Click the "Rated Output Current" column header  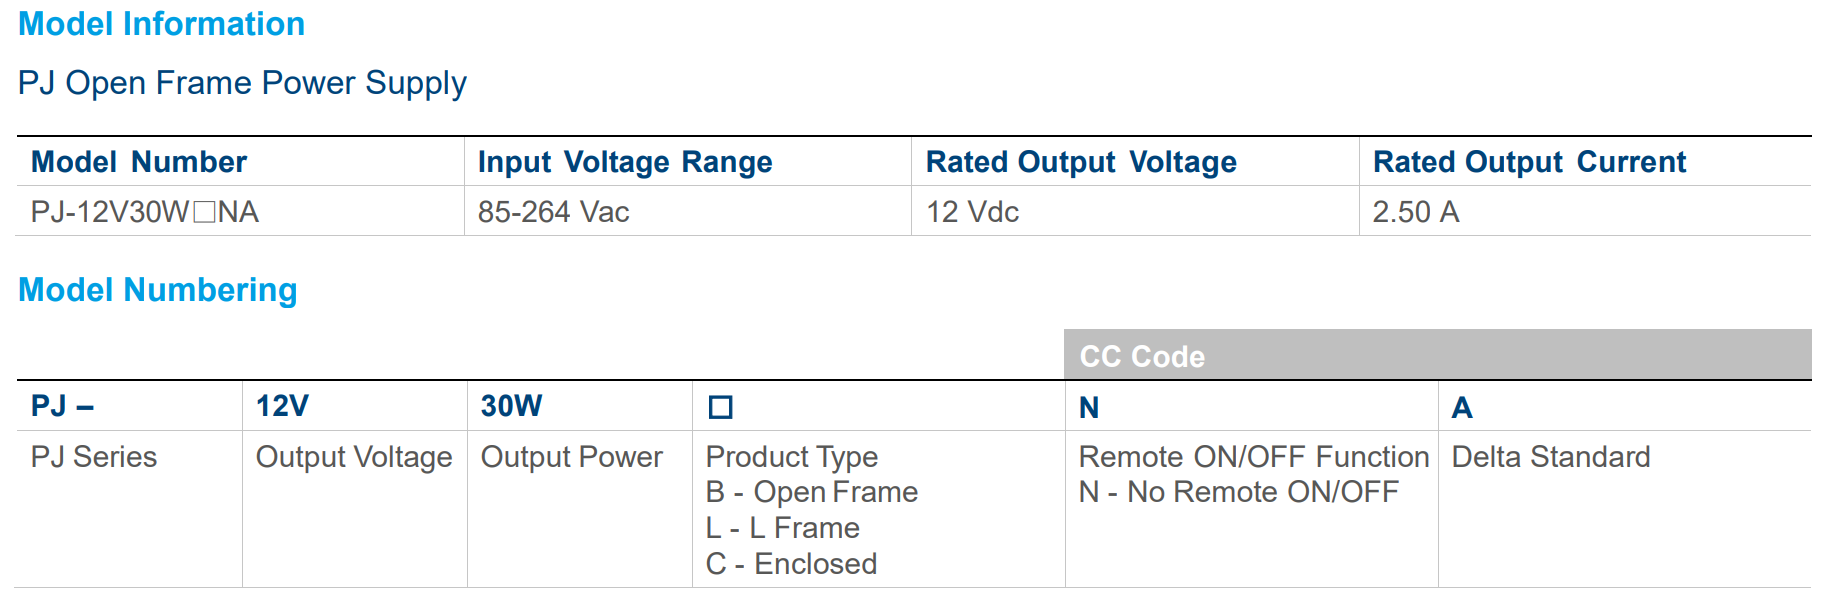[1529, 162]
